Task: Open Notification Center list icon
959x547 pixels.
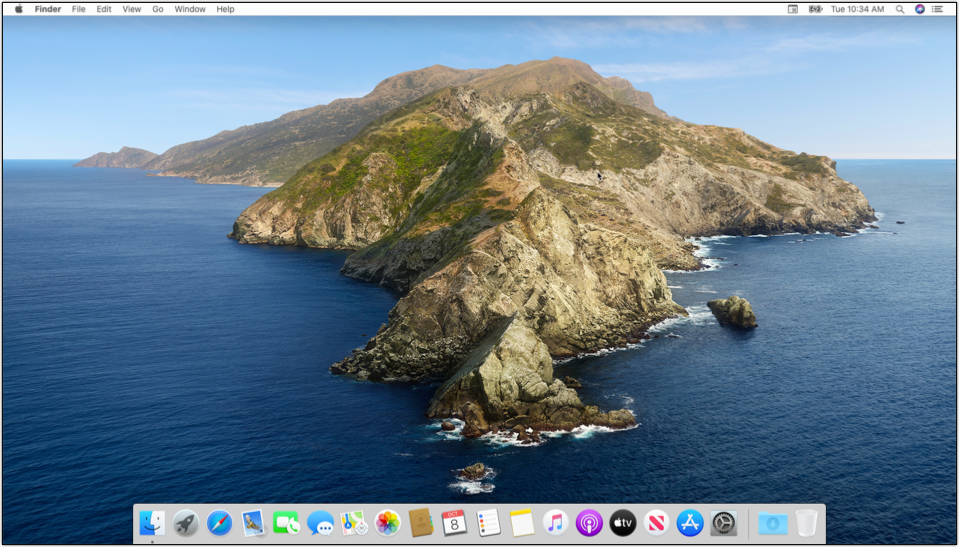Action: tap(937, 9)
